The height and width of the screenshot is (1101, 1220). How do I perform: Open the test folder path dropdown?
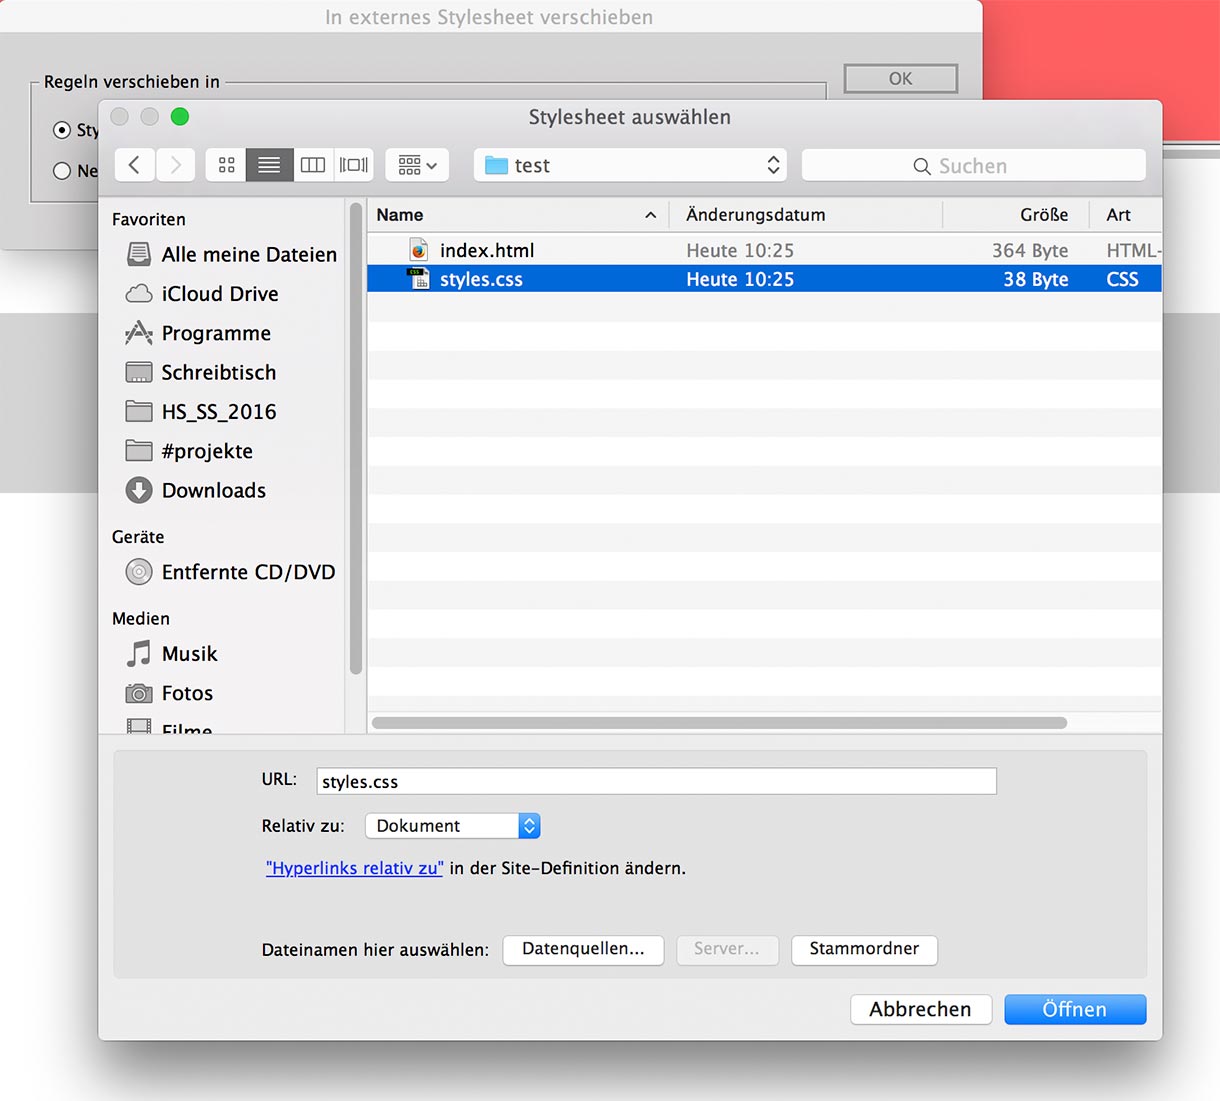tap(630, 166)
